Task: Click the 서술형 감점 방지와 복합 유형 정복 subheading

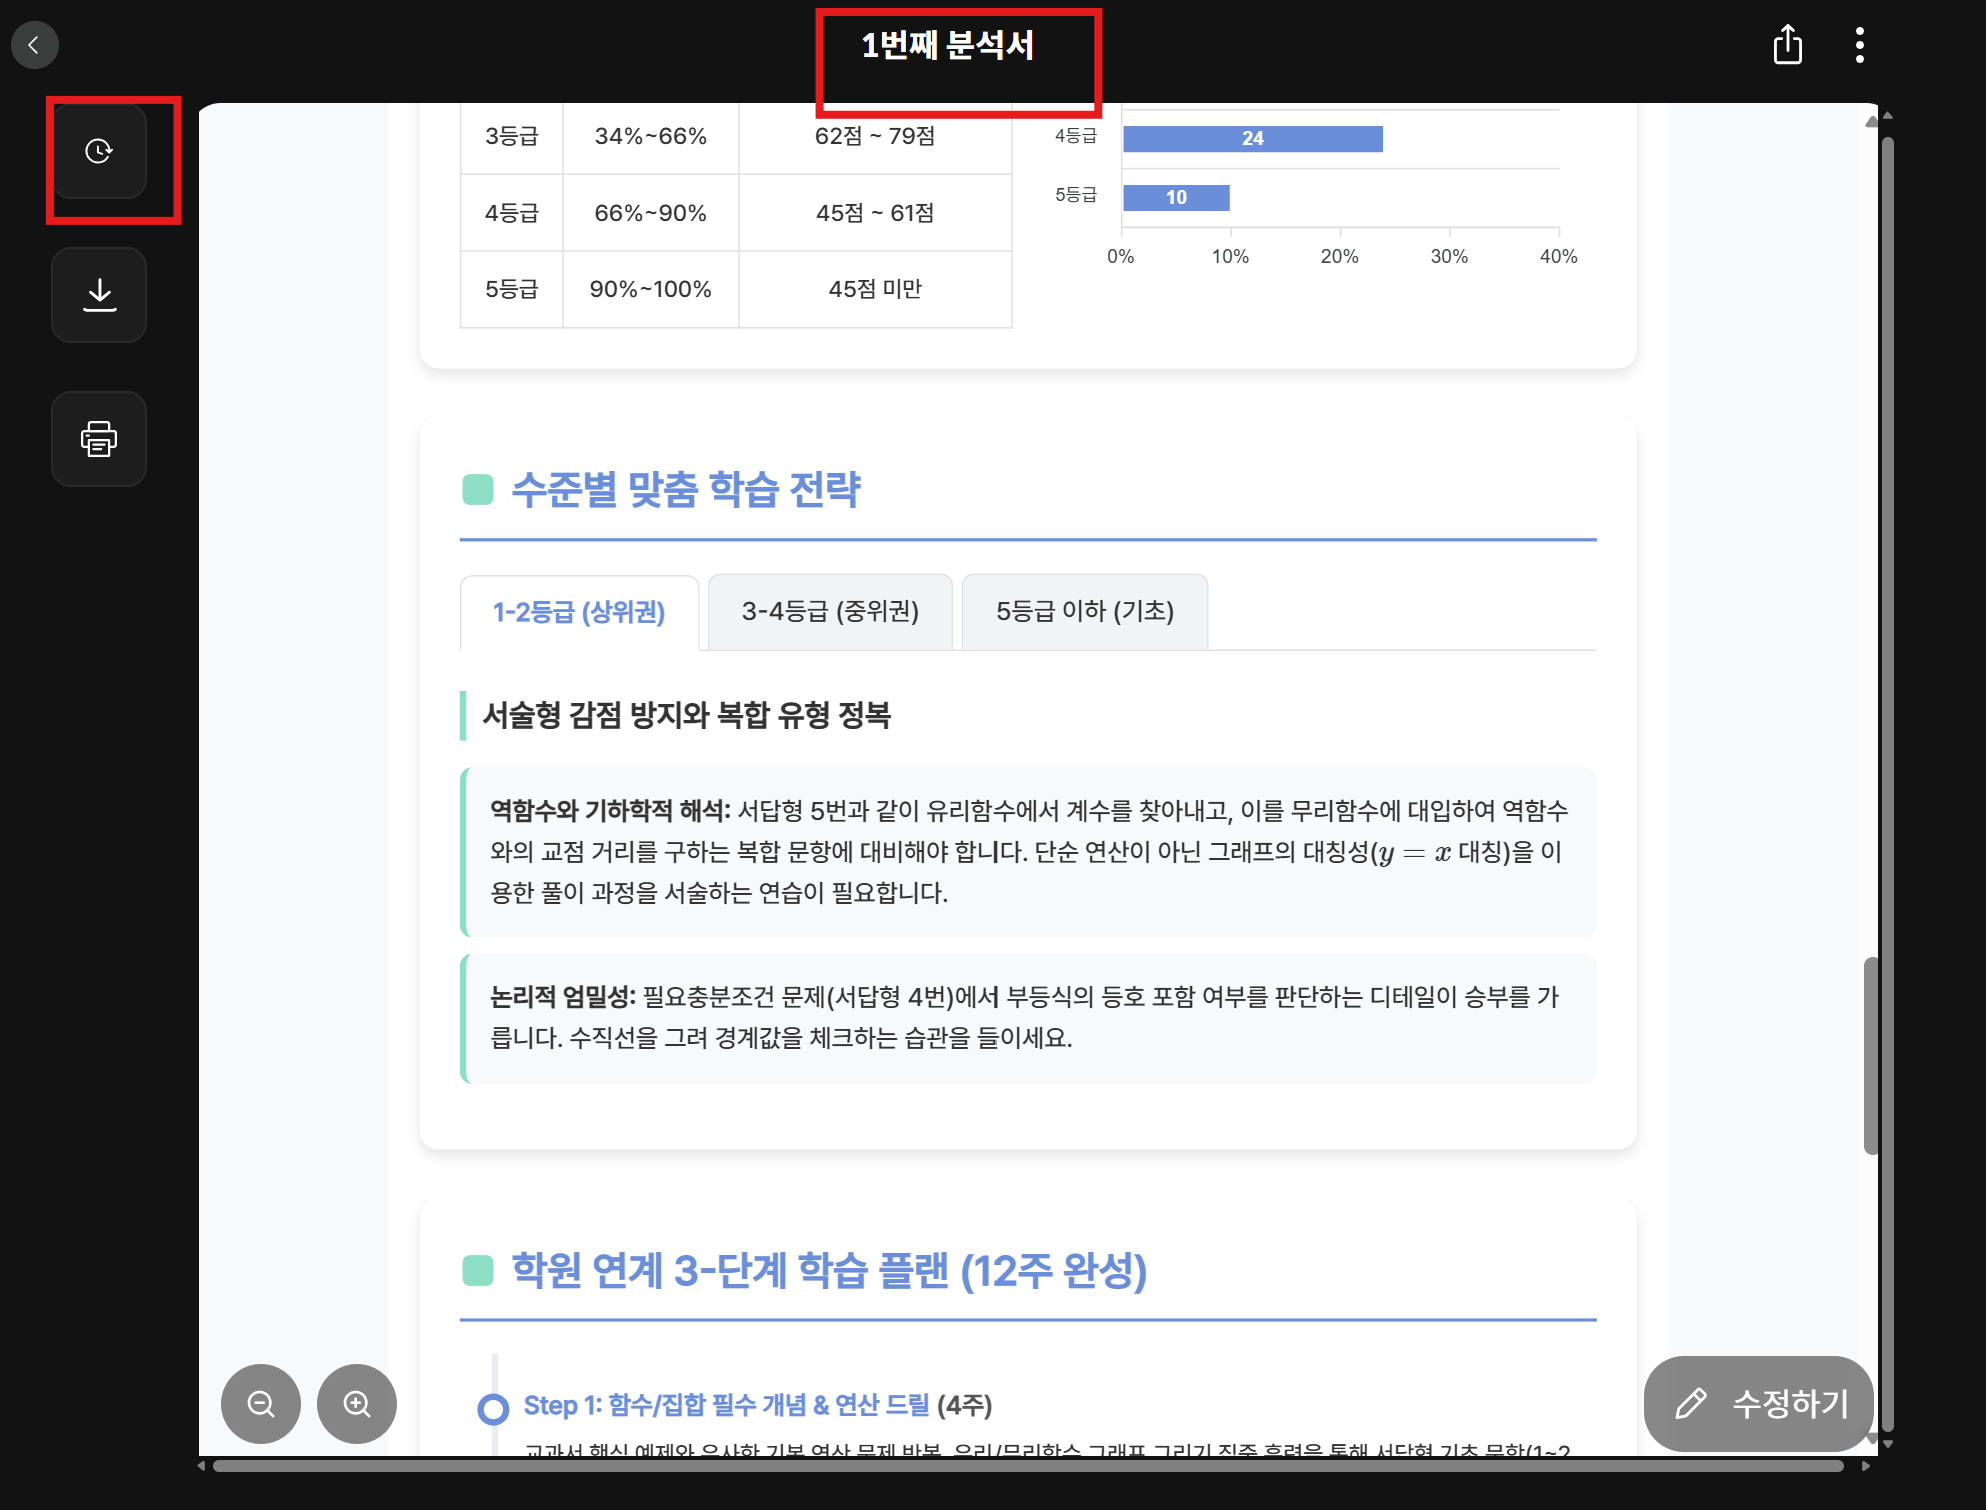Action: [687, 715]
